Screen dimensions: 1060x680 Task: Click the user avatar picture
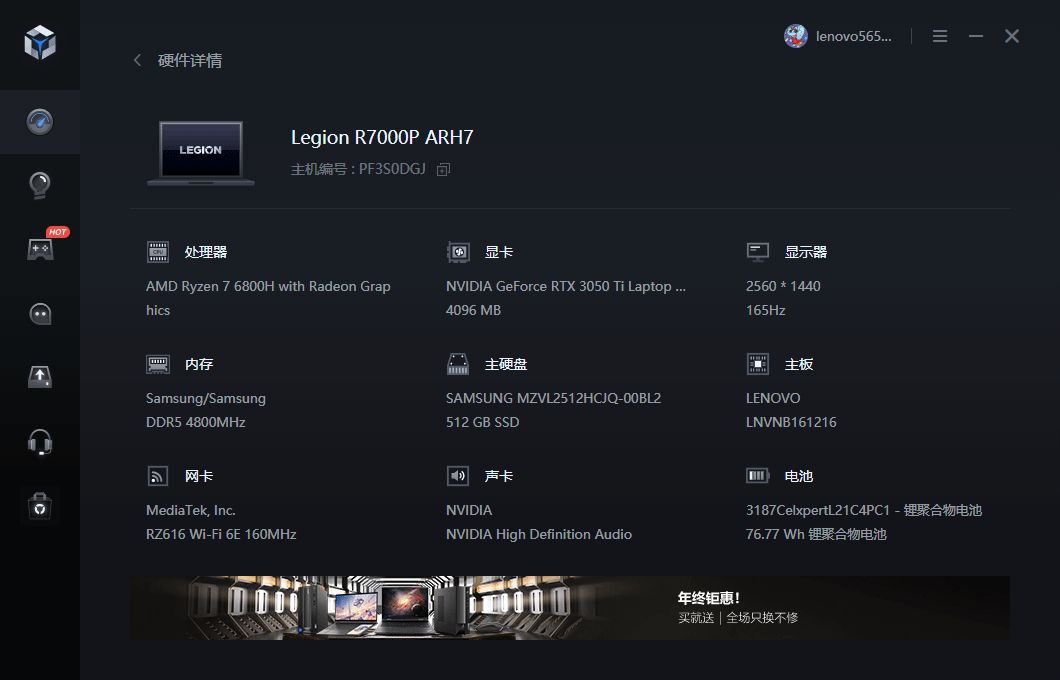[796, 36]
